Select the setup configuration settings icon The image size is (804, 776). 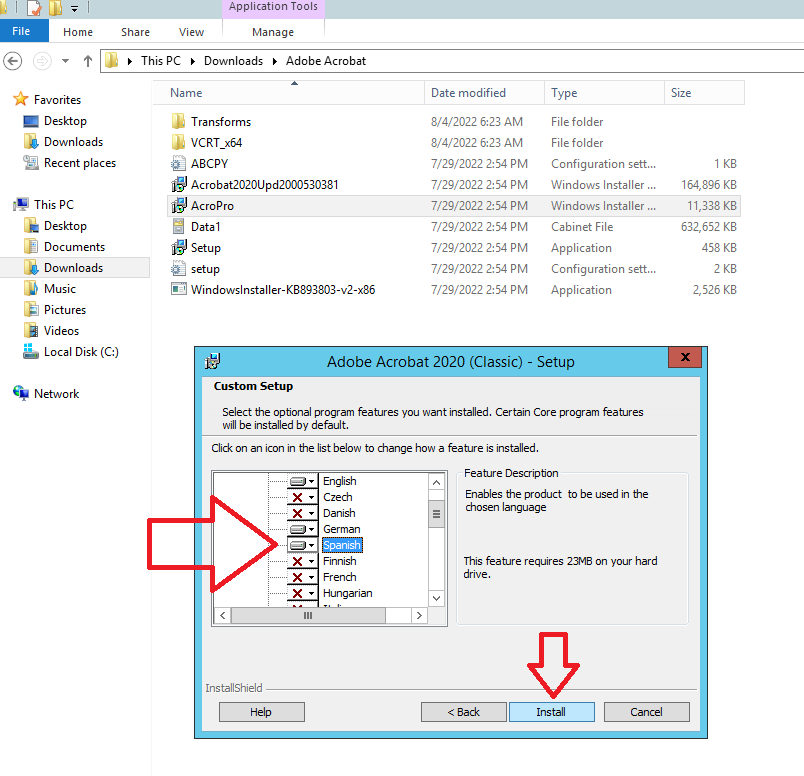coord(178,269)
